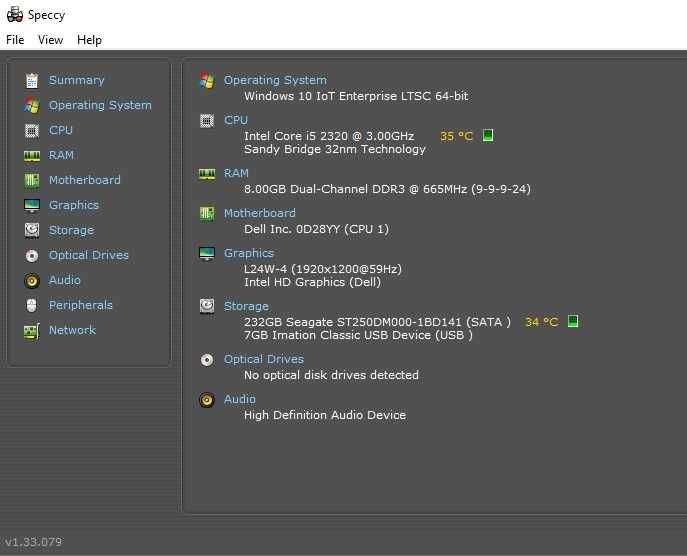Click the Network card icon in sidebar
Viewport: 687px width, 556px height.
[32, 331]
